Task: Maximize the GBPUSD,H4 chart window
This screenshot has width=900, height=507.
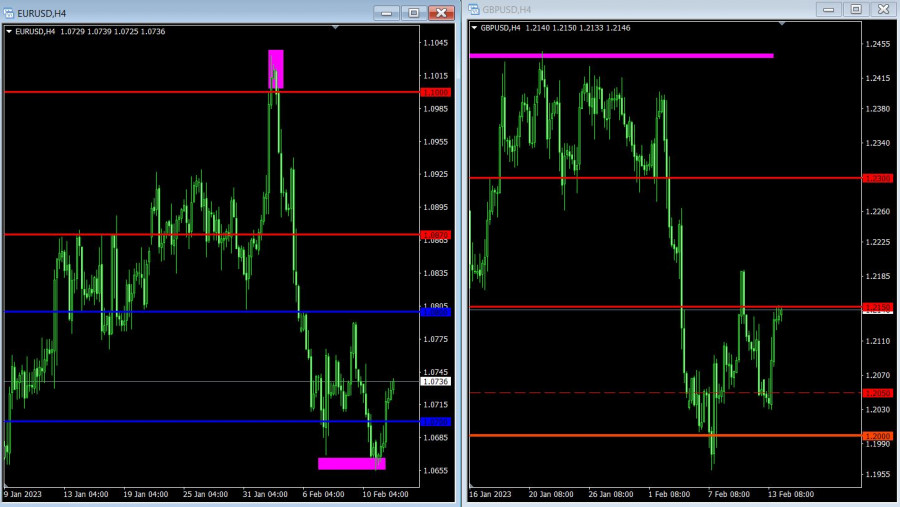Action: point(855,9)
